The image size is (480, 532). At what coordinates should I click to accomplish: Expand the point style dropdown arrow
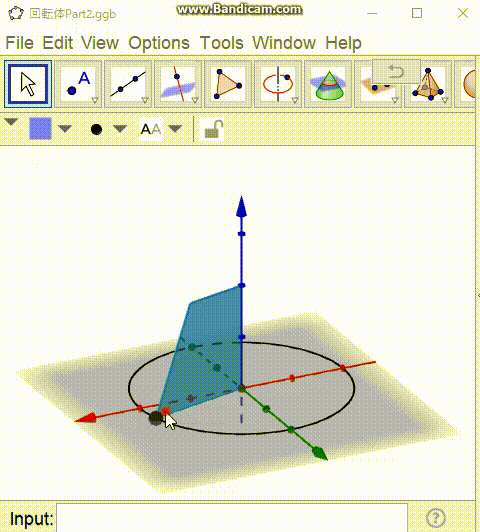click(x=120, y=129)
